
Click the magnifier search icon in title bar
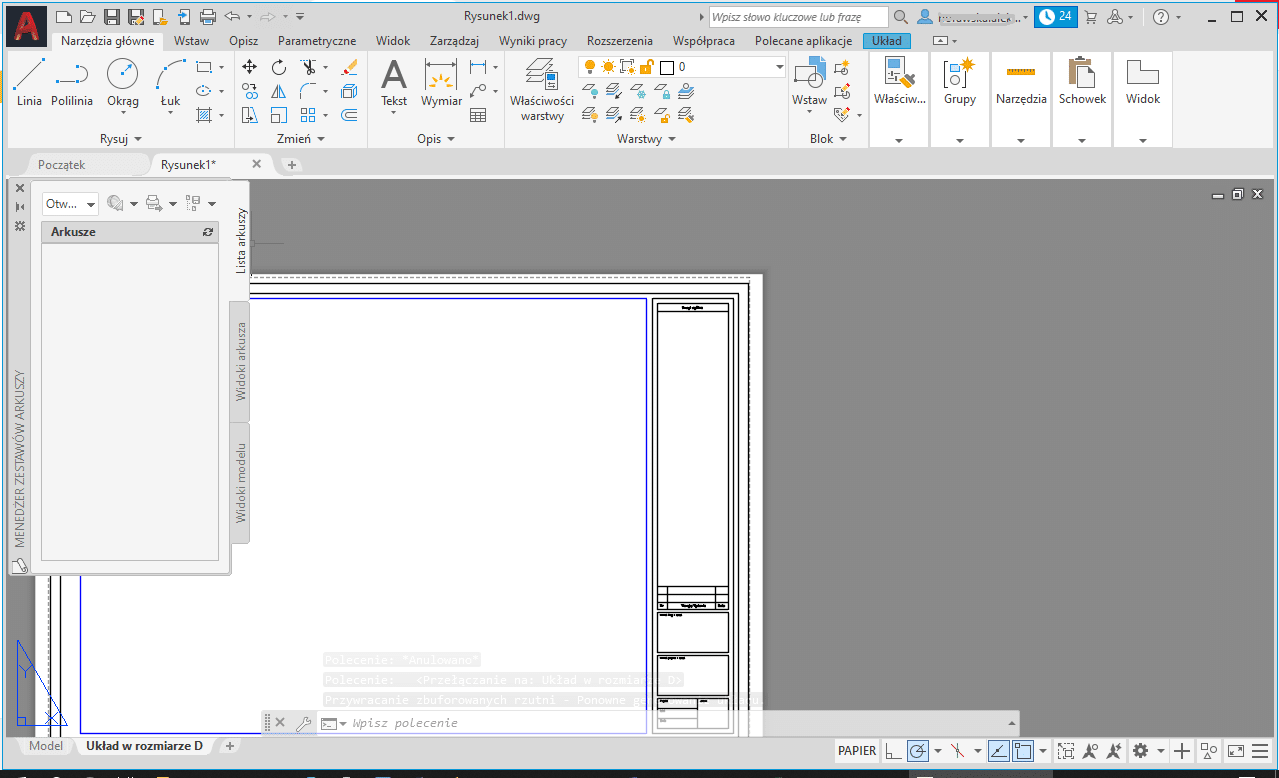(x=901, y=17)
